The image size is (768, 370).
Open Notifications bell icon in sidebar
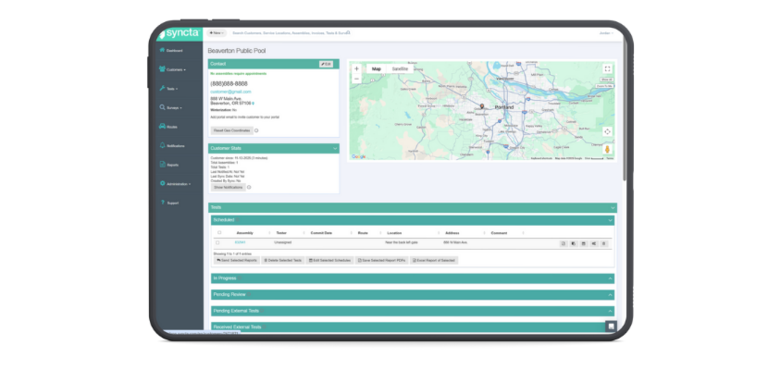pos(162,145)
